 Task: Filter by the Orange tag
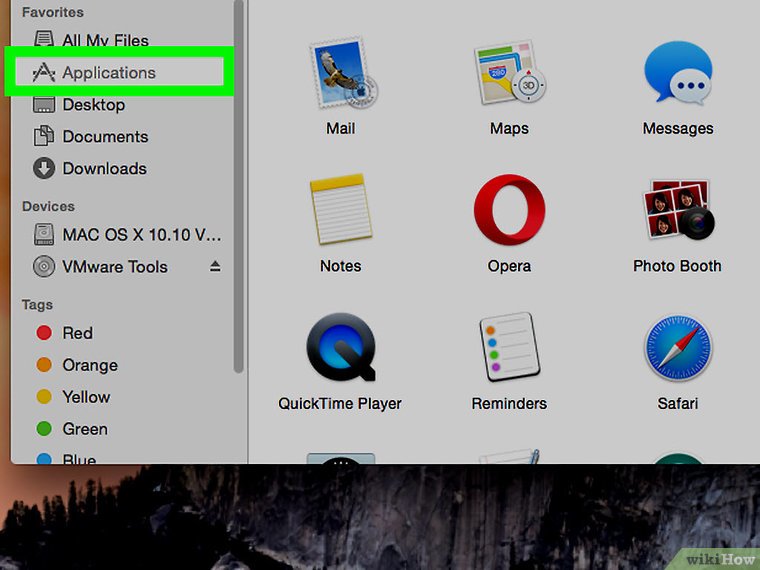click(89, 365)
